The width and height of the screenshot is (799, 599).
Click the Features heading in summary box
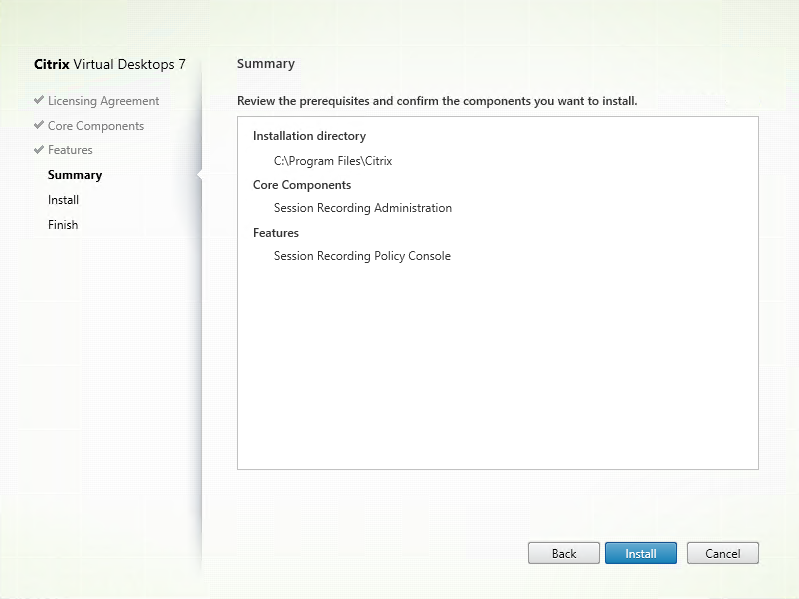pyautogui.click(x=276, y=233)
